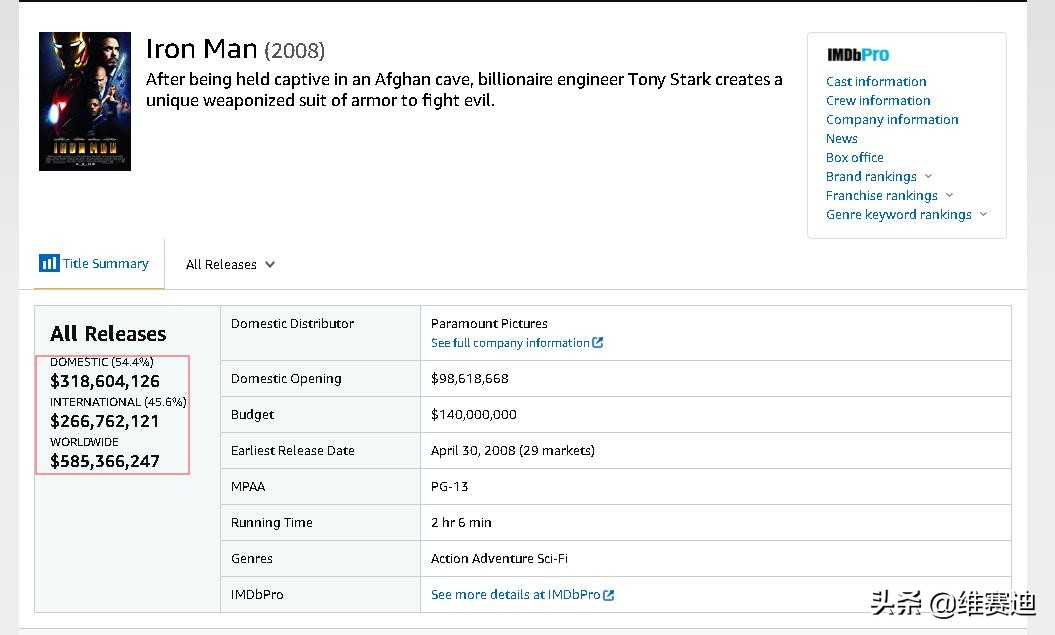Open the Iron Man poster thumbnail

click(x=85, y=101)
